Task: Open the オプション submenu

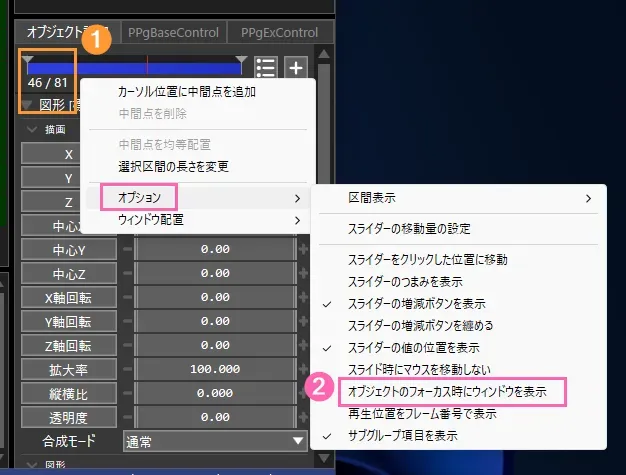Action: tap(198, 198)
